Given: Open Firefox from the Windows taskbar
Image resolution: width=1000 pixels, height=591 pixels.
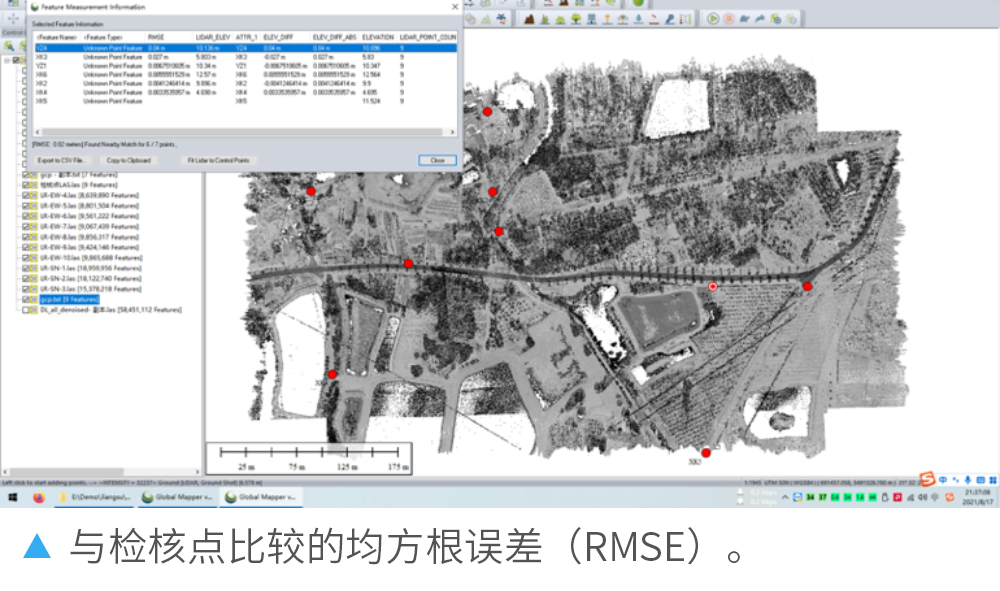Looking at the screenshot, I should click(38, 496).
